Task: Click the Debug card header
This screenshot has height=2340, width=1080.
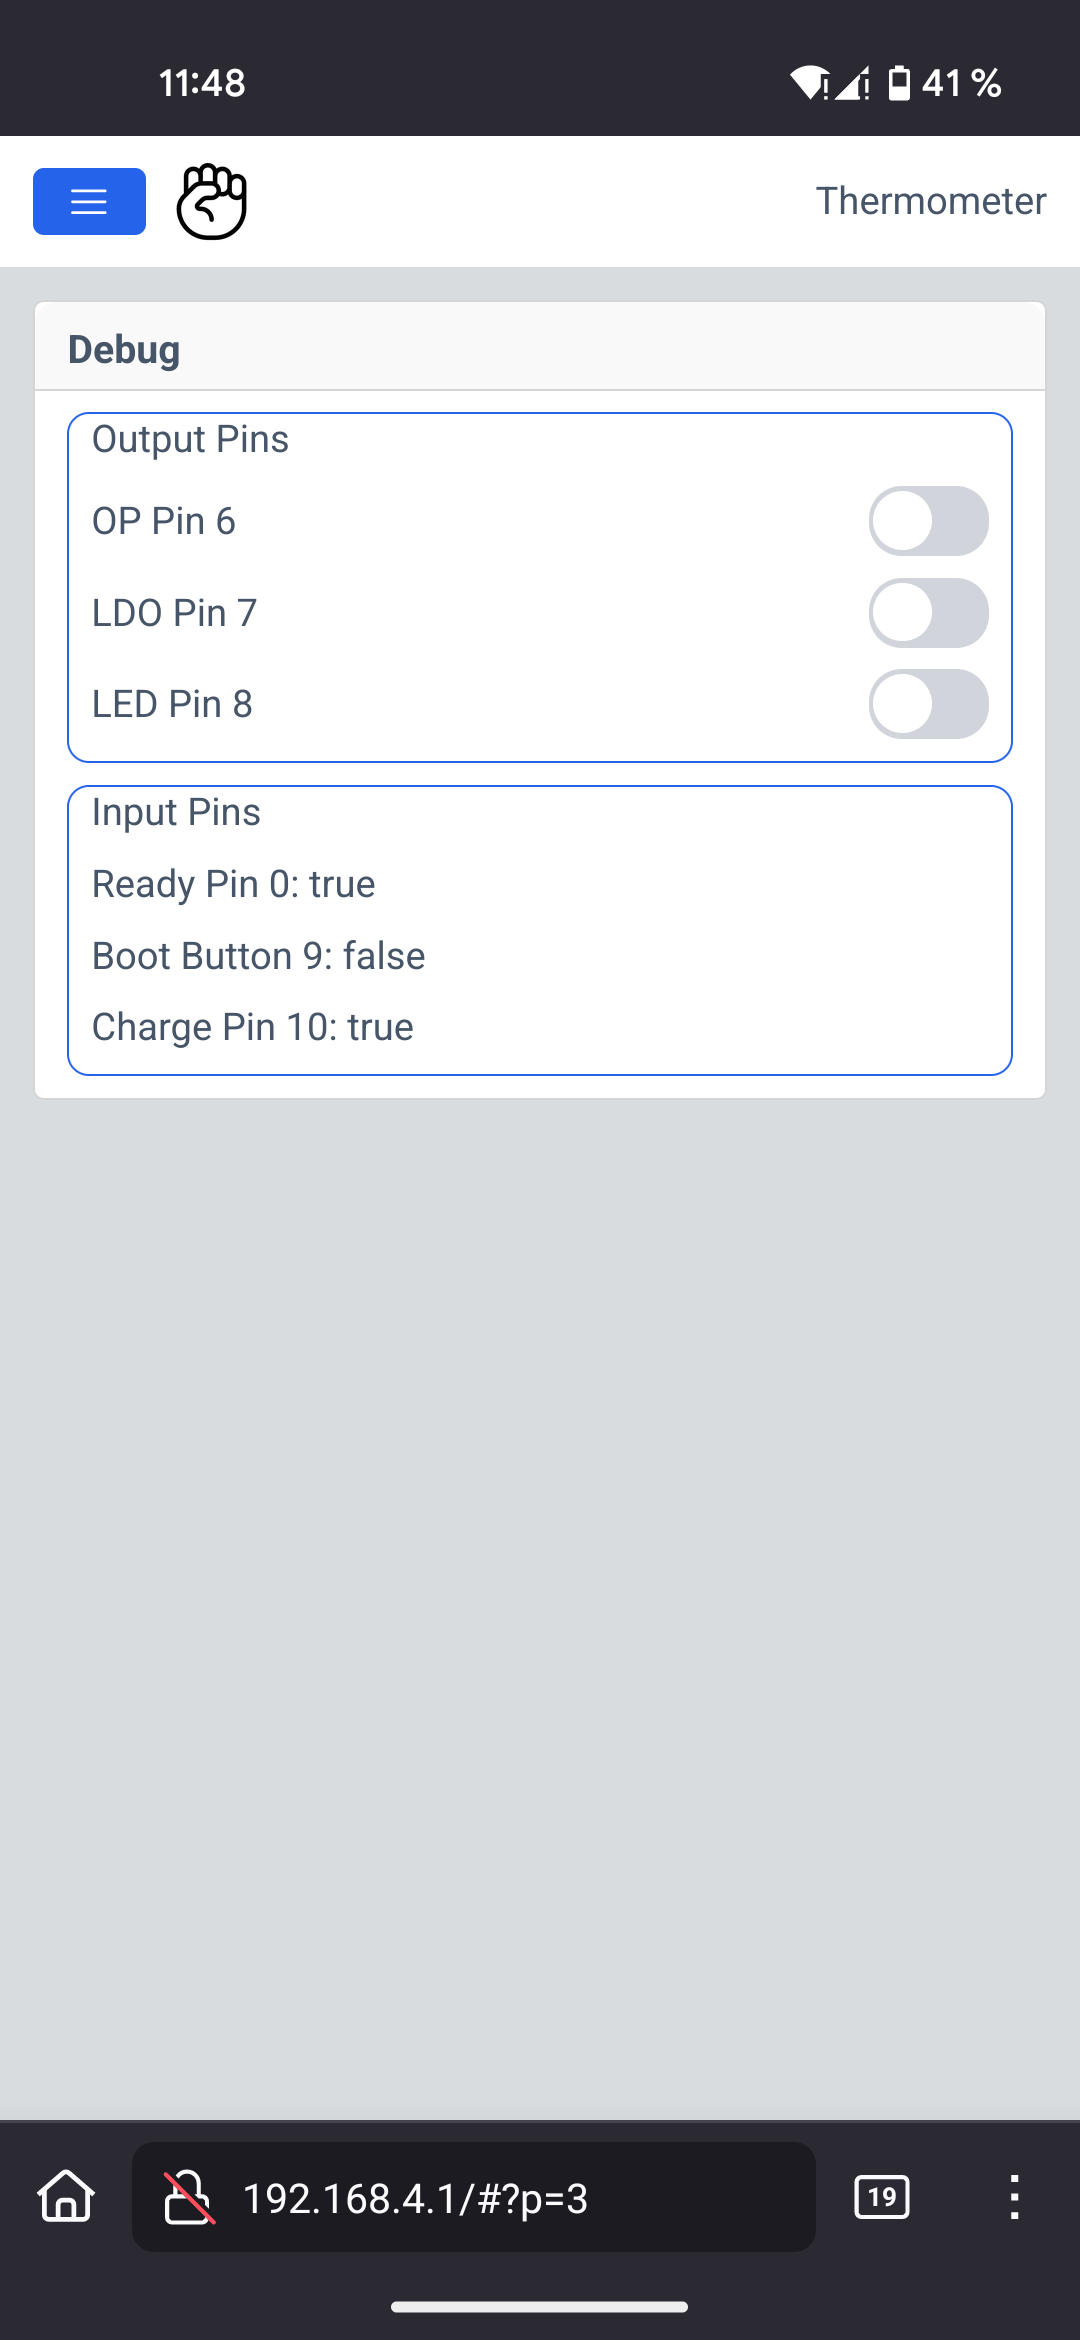Action: 124,350
